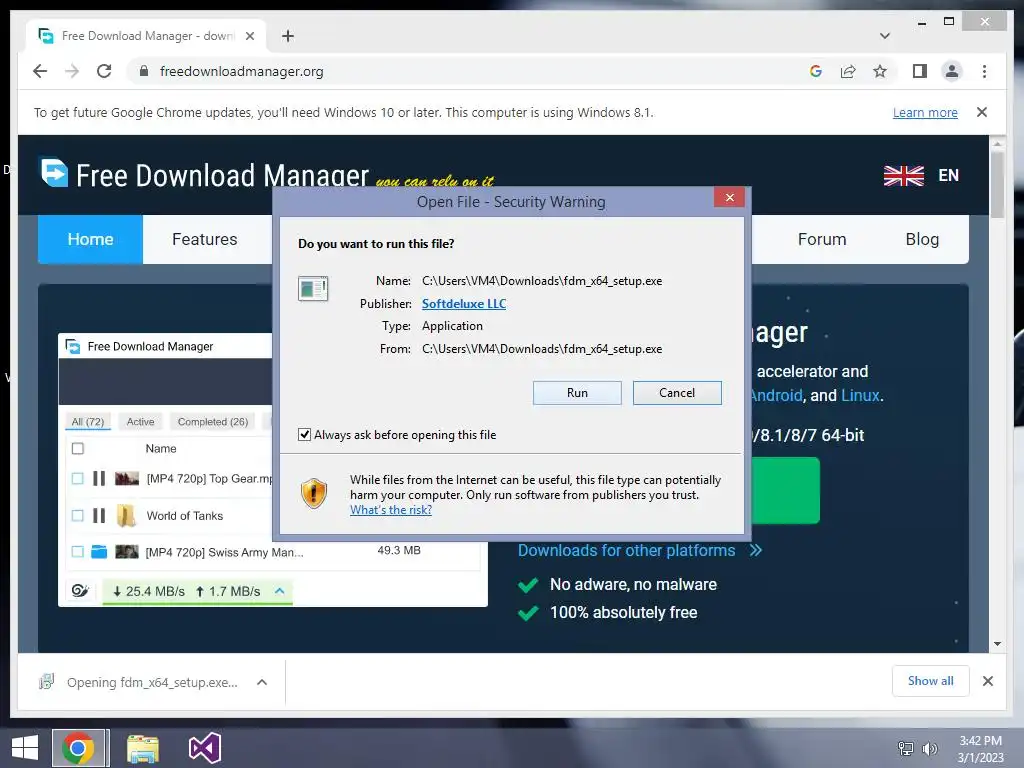
Task: Open the Softdeluxe LLC publisher link
Action: click(464, 304)
